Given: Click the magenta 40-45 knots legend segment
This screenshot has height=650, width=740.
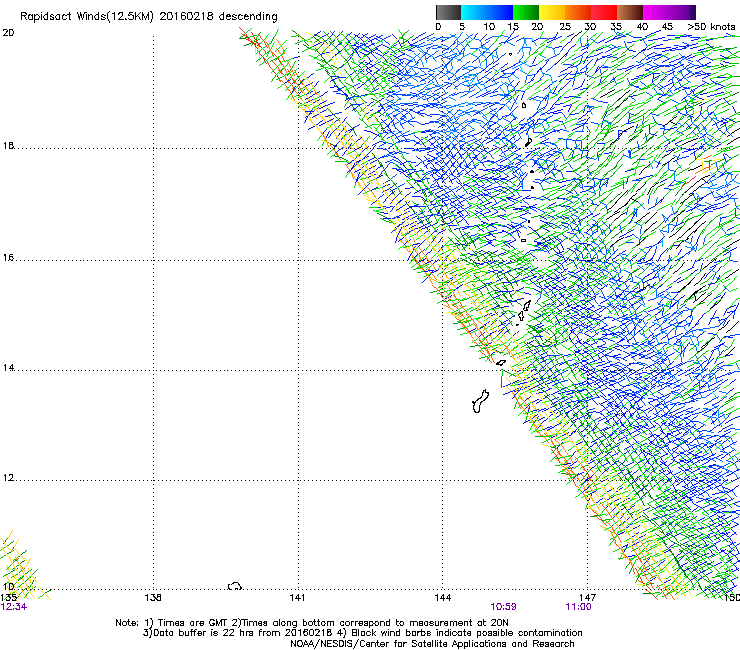Looking at the screenshot, I should click(x=656, y=12).
